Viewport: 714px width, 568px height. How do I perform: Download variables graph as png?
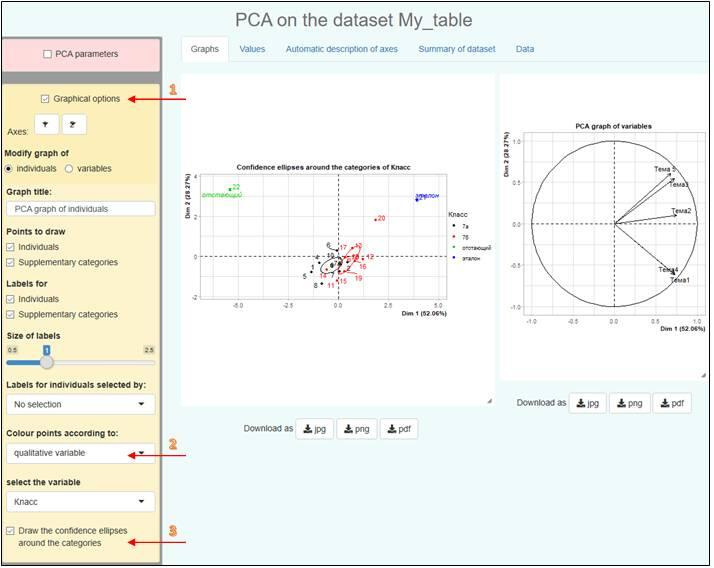(x=629, y=403)
